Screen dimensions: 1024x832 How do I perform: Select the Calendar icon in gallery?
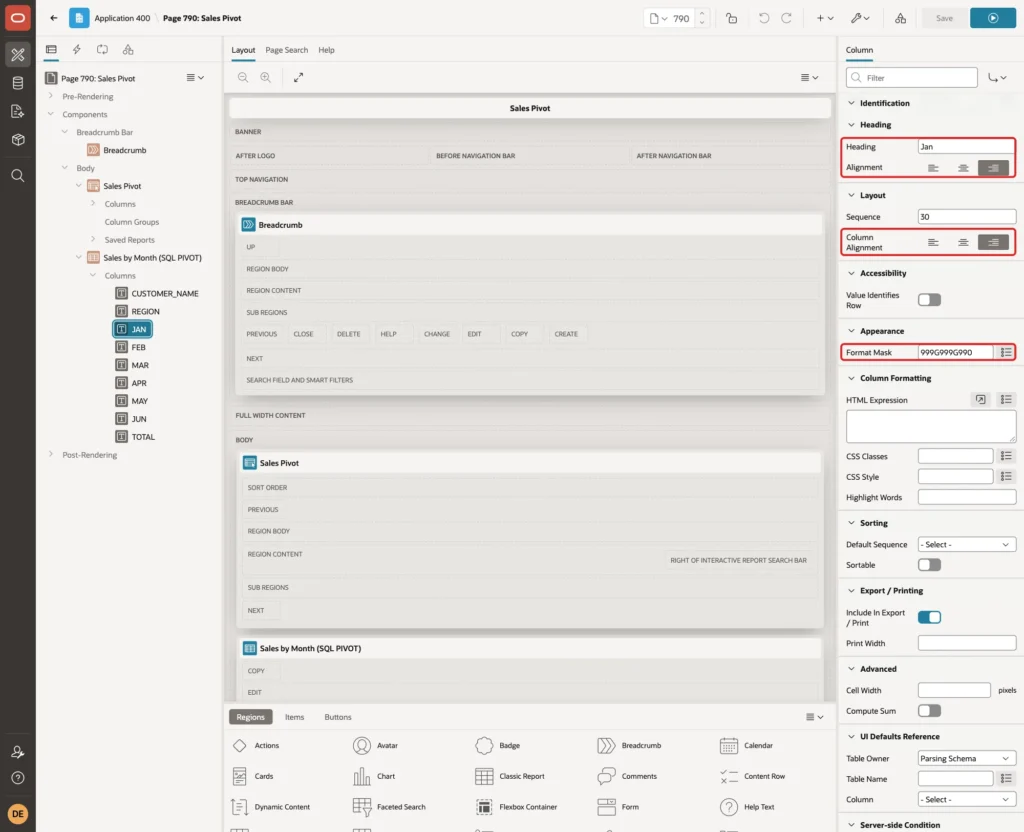[729, 745]
